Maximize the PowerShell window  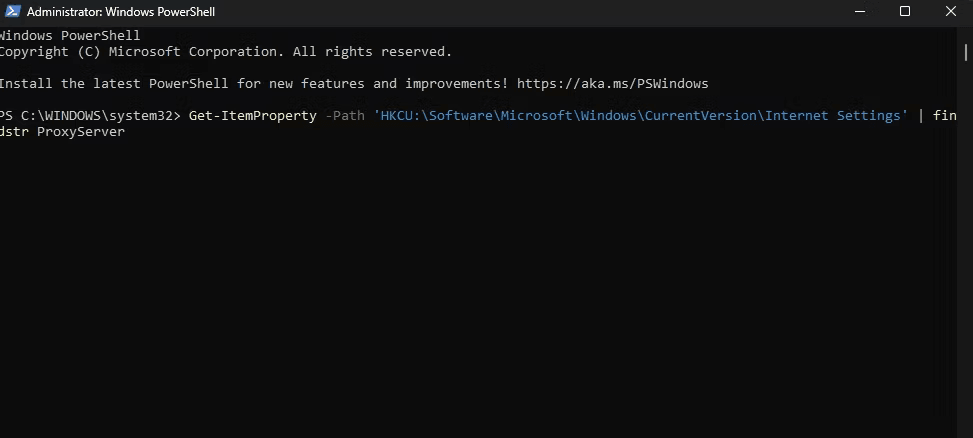tap(905, 11)
